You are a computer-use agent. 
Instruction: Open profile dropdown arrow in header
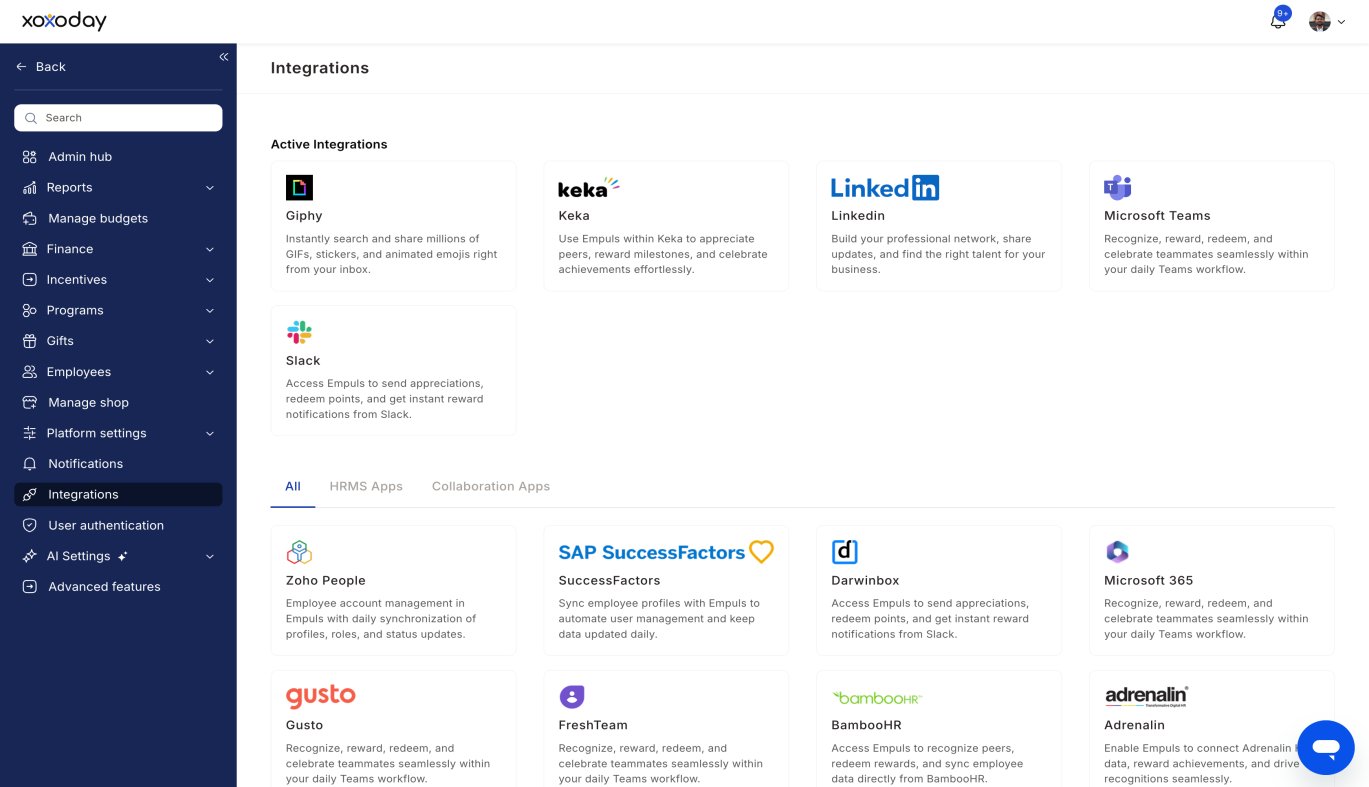[x=1342, y=22]
